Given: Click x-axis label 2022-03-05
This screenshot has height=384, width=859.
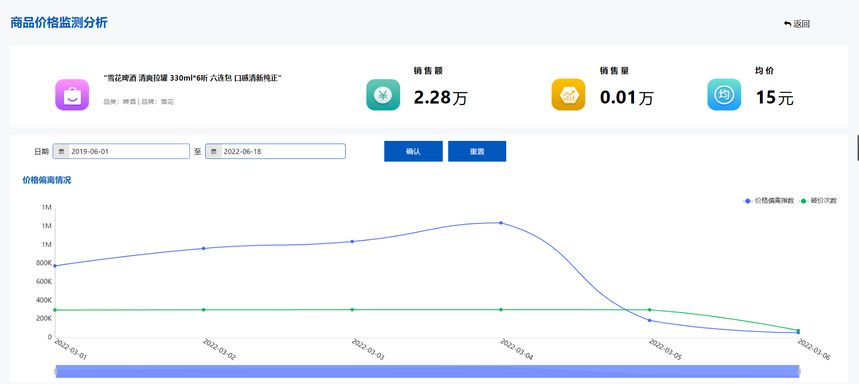Looking at the screenshot, I should (665, 349).
